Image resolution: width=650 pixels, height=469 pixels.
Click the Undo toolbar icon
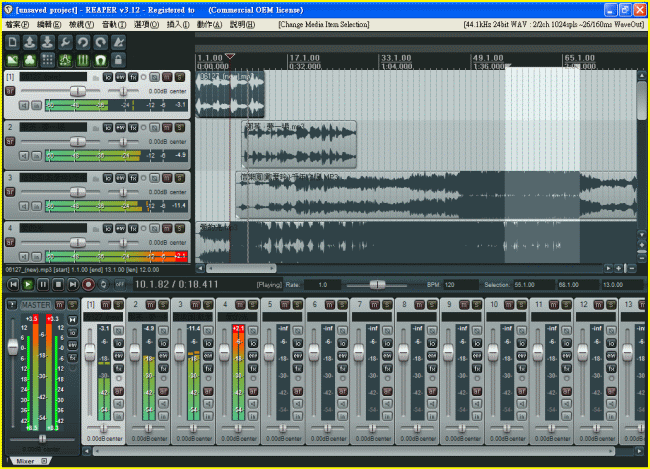(82, 42)
